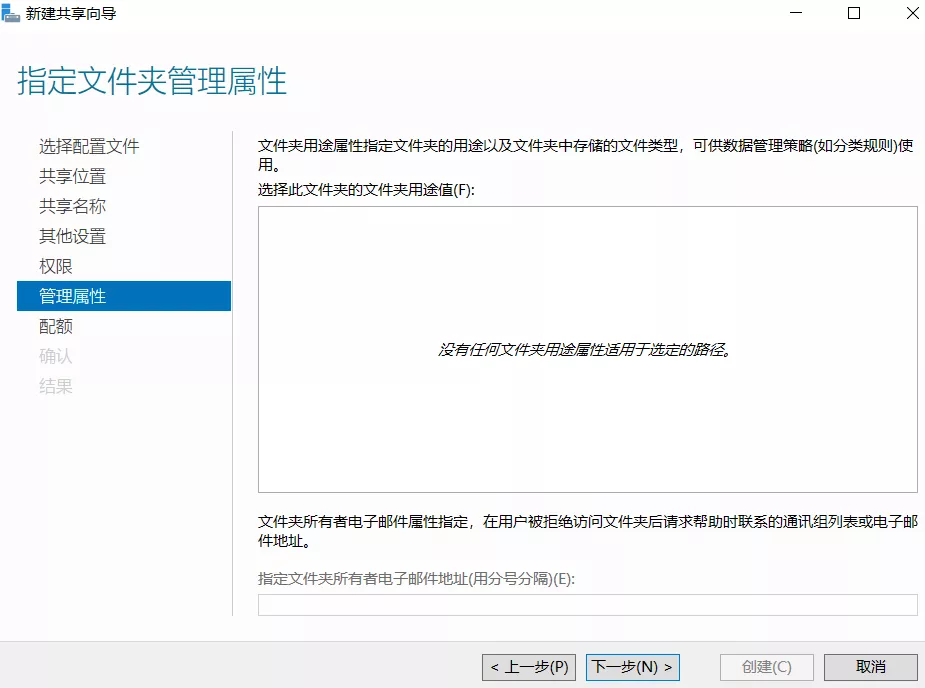Minimize the 新建共享向导 window
This screenshot has height=688, width=925.
coord(796,13)
